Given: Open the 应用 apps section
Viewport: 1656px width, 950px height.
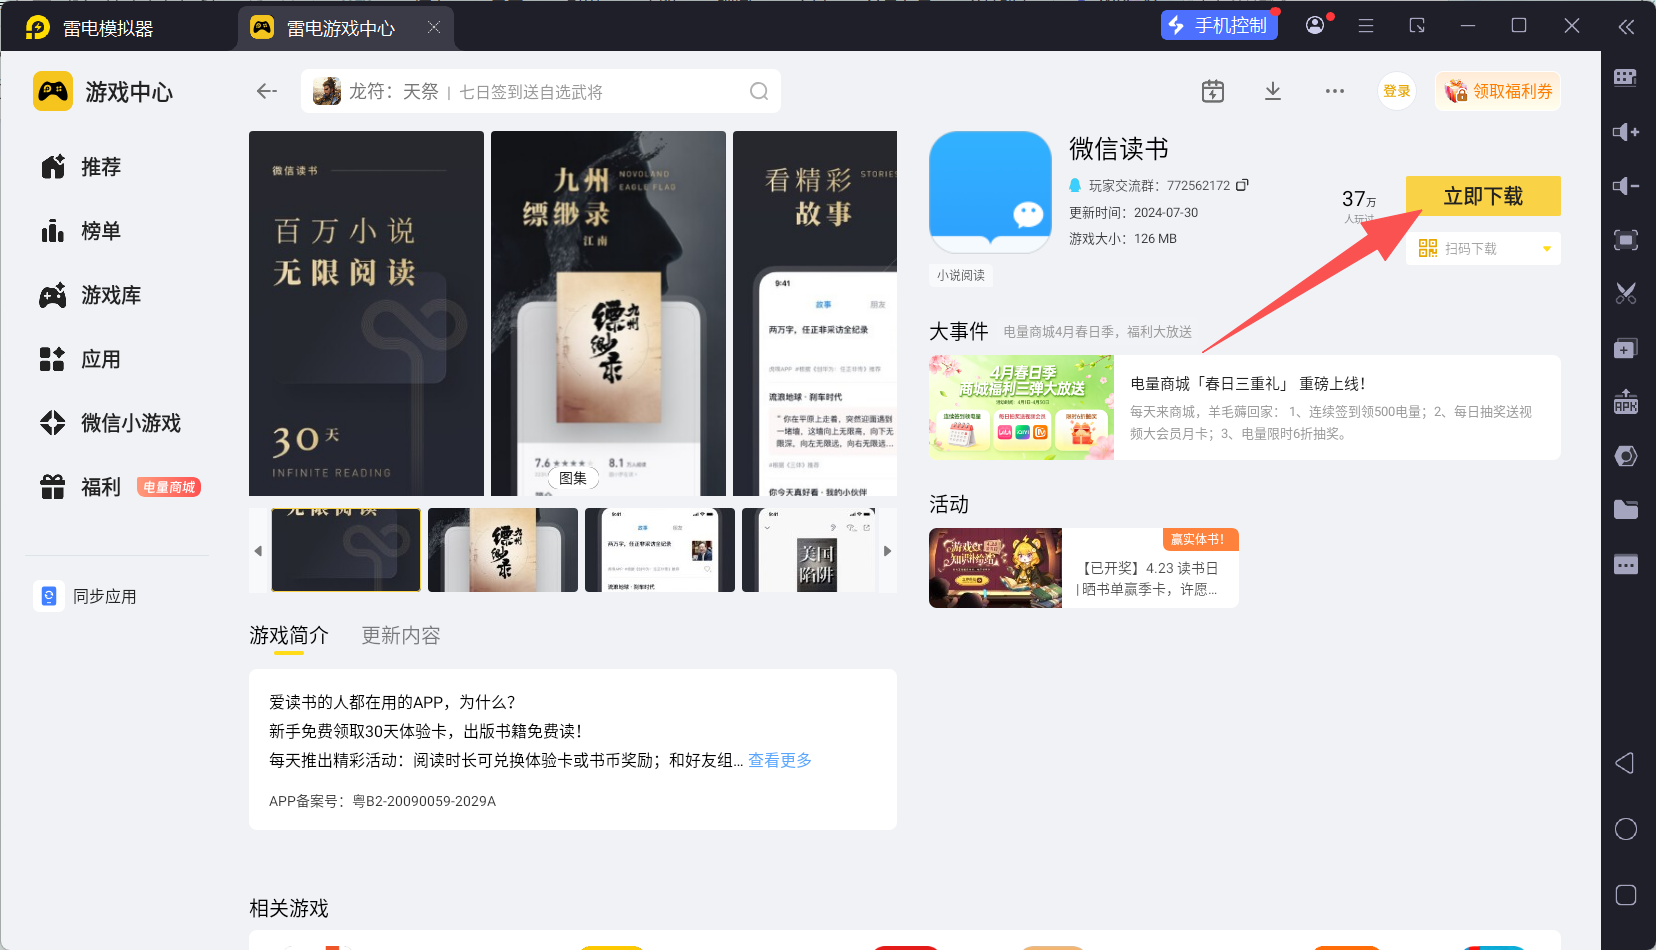Looking at the screenshot, I should pos(81,359).
